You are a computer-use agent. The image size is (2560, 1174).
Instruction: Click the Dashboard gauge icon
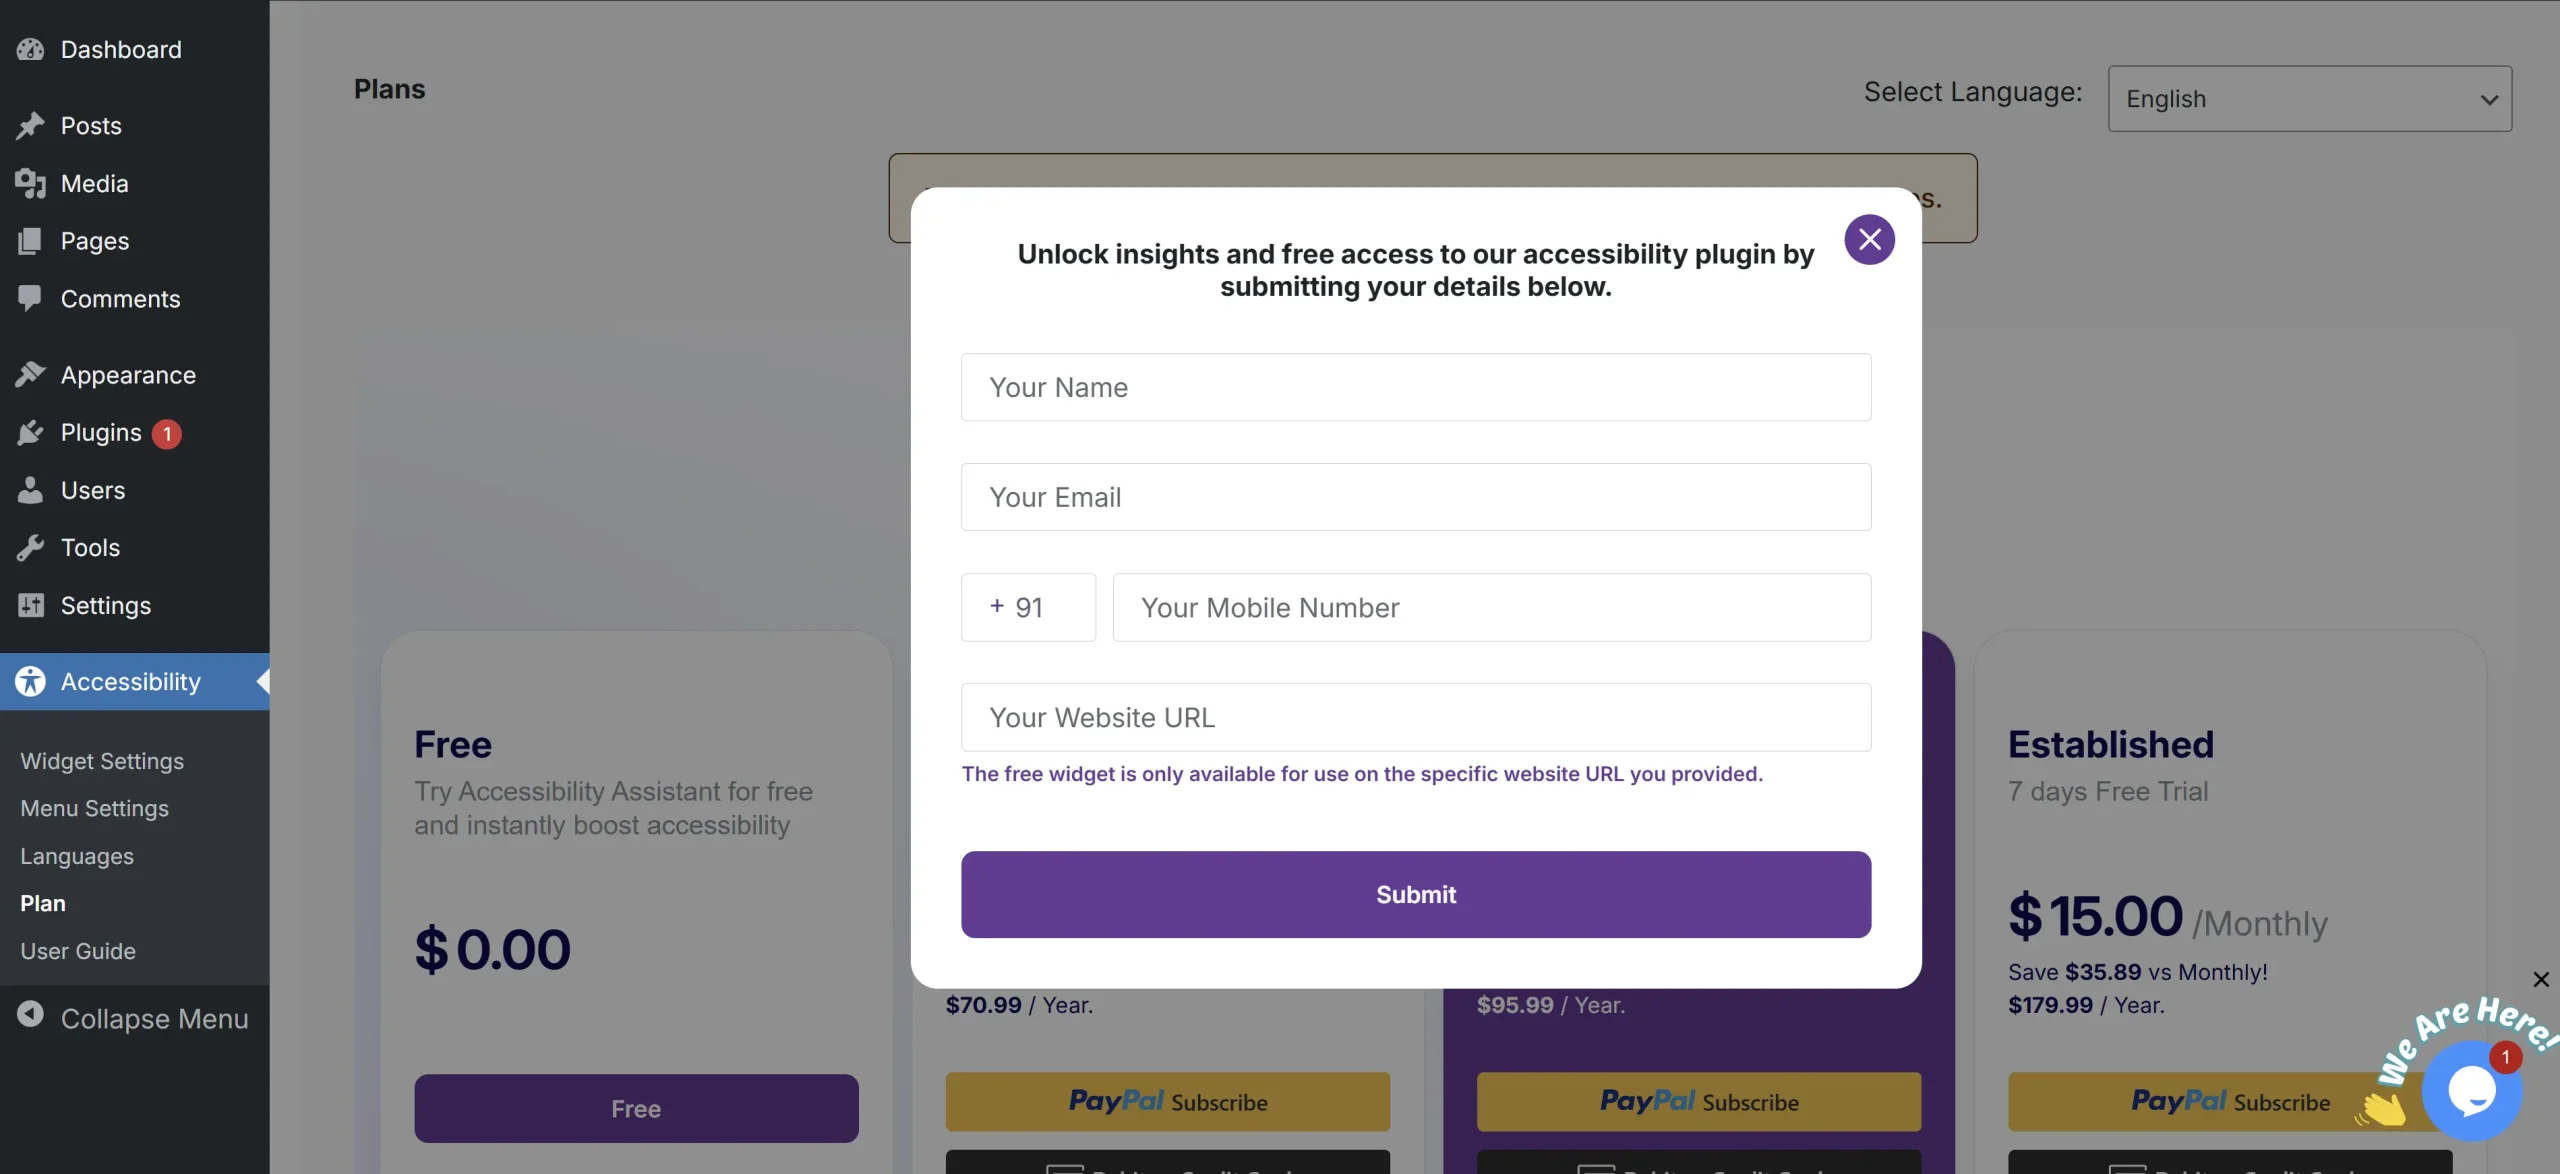coord(30,49)
